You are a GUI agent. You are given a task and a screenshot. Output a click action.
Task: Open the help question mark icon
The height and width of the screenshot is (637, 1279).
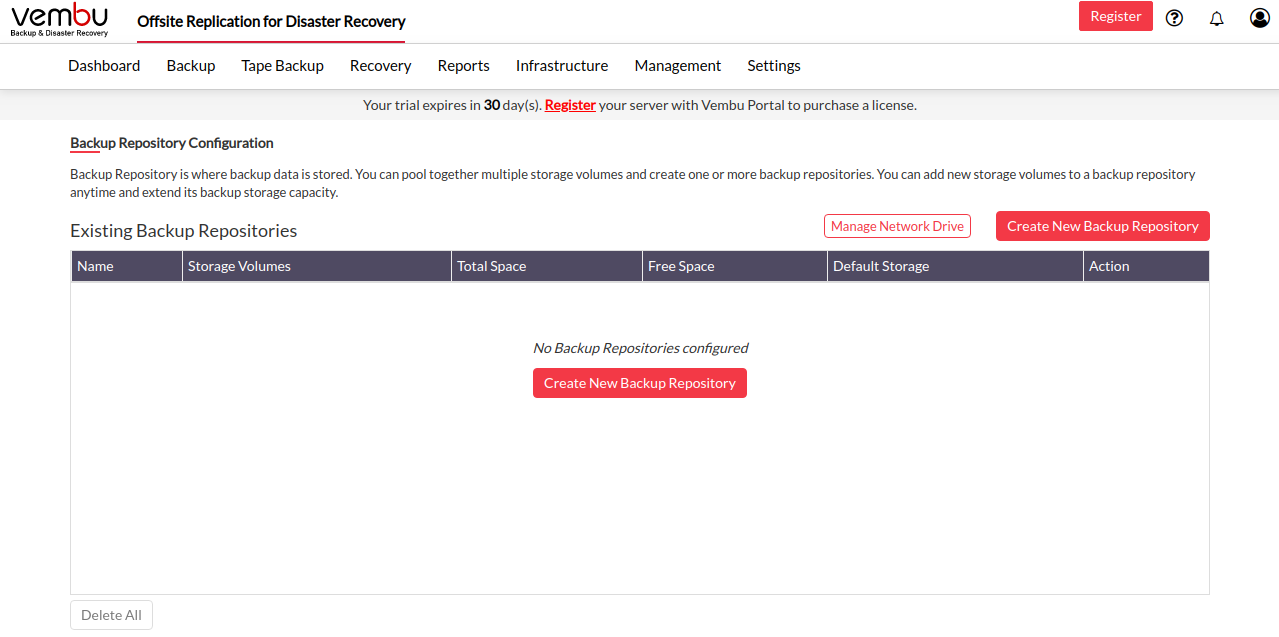click(x=1174, y=17)
